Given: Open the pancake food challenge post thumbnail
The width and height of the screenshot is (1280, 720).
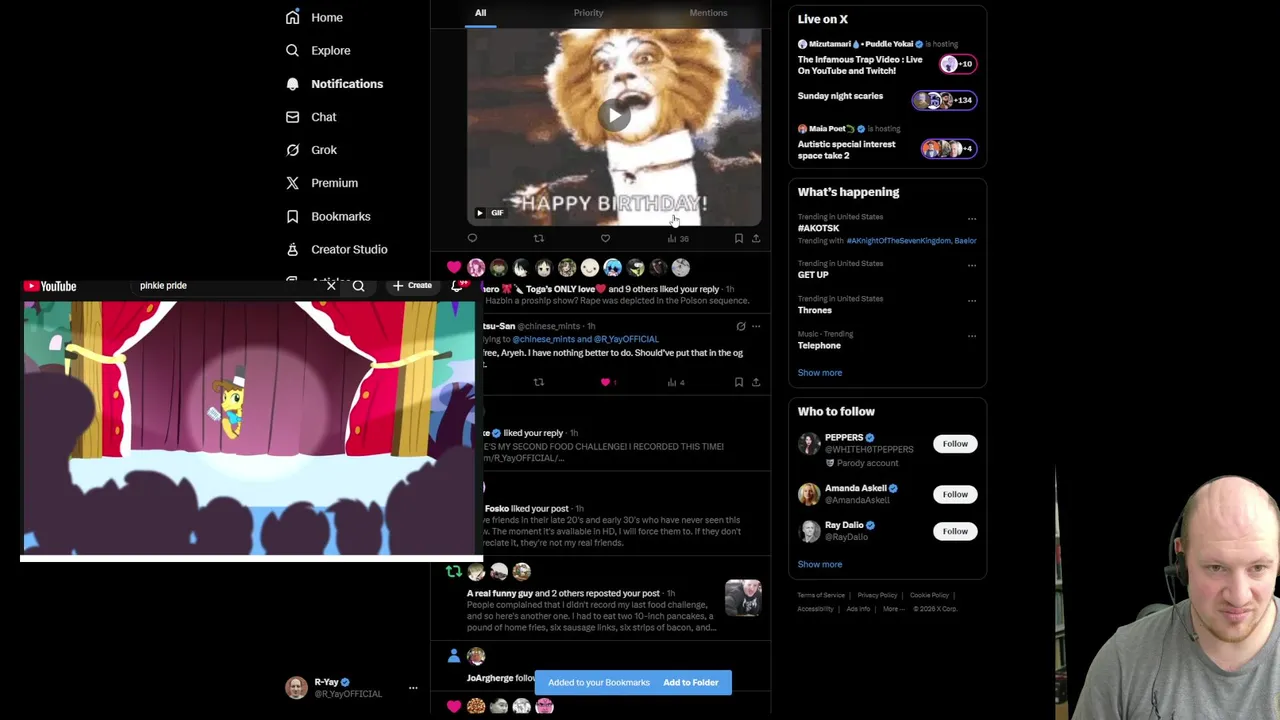Looking at the screenshot, I should click(743, 598).
